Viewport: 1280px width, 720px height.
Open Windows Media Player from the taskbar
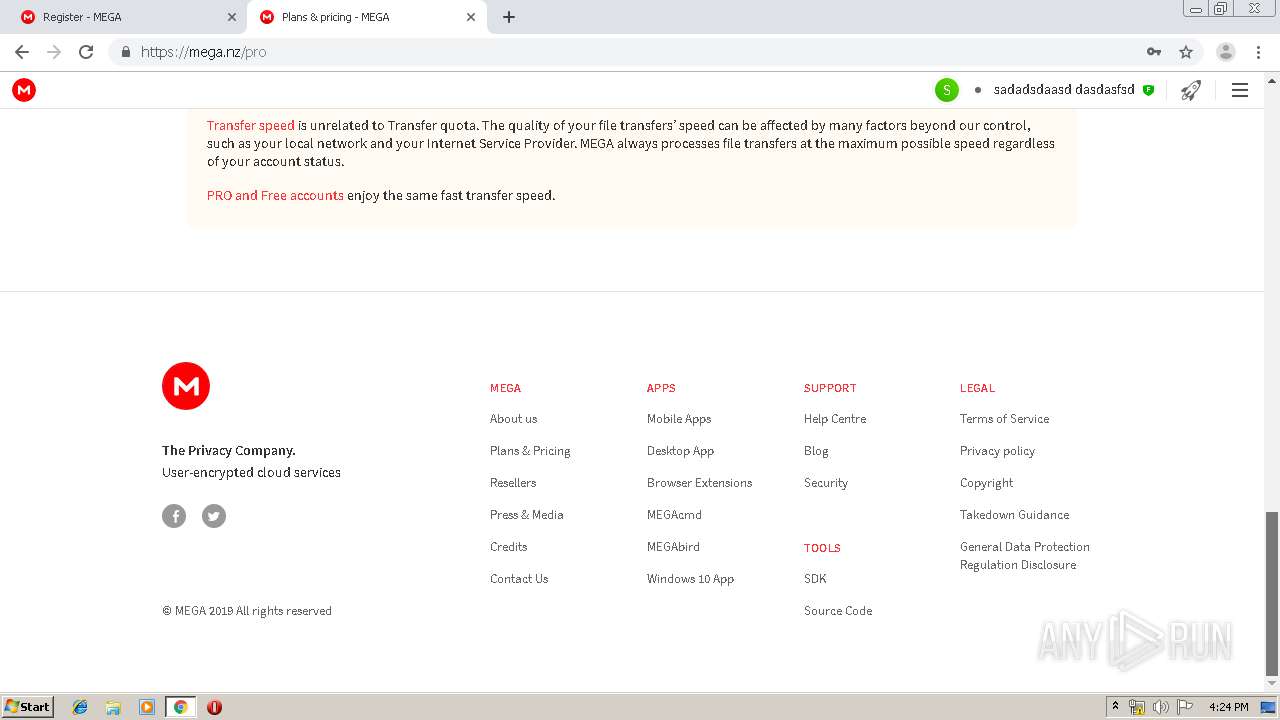click(147, 707)
